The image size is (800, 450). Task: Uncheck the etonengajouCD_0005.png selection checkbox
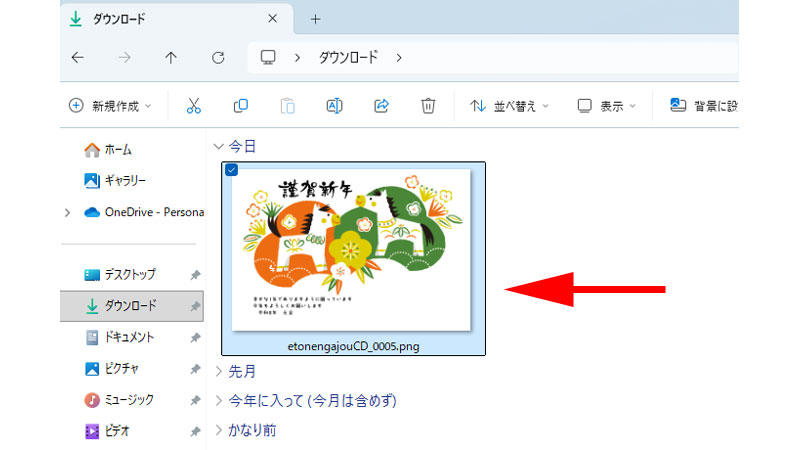pyautogui.click(x=232, y=171)
